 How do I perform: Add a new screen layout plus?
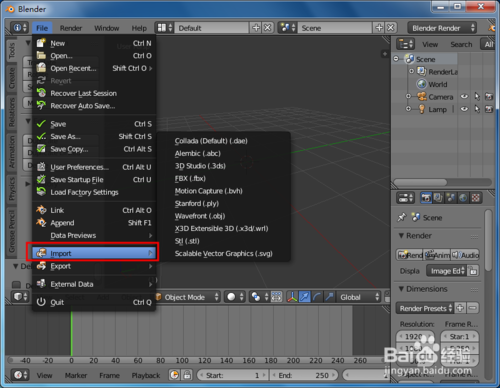coord(256,28)
